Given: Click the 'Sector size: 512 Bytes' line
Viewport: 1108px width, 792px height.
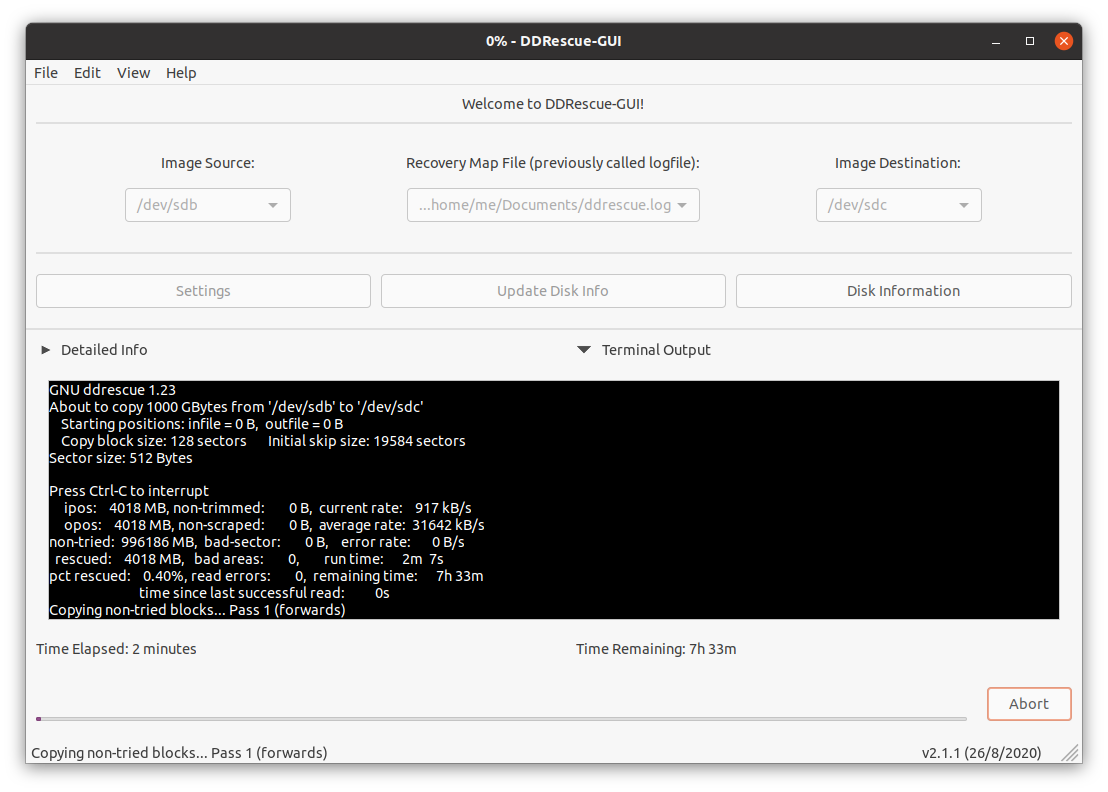Looking at the screenshot, I should 121,458.
